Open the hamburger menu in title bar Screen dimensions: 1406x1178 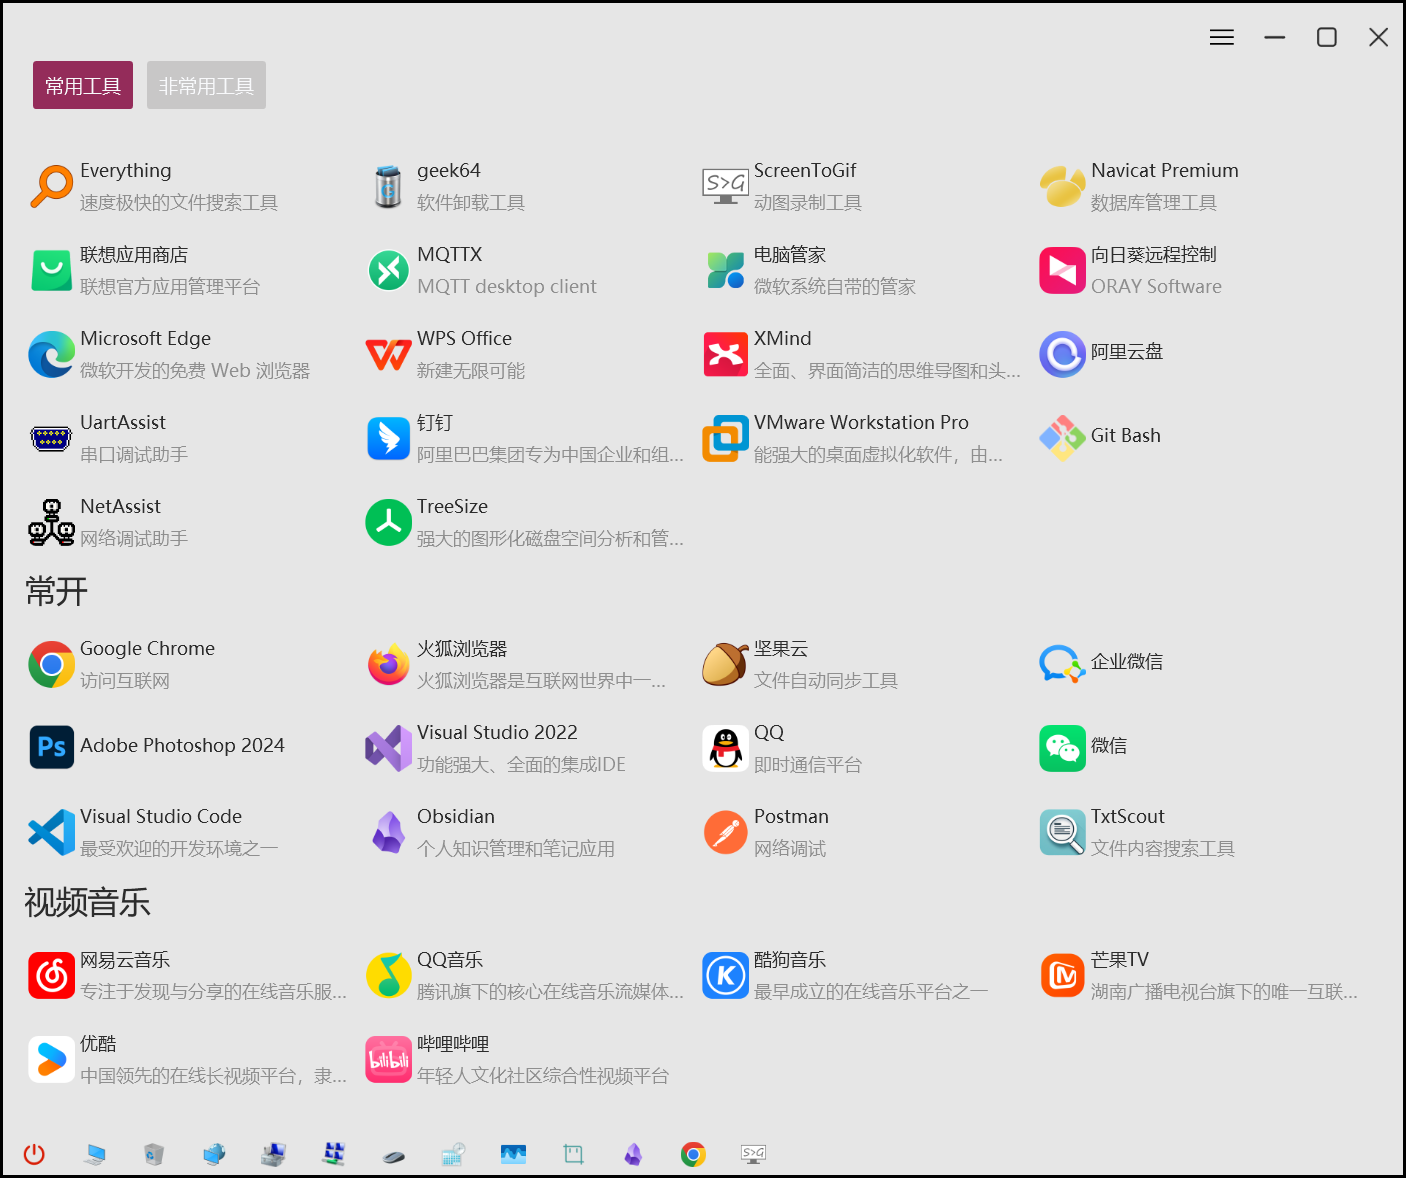pyautogui.click(x=1221, y=38)
